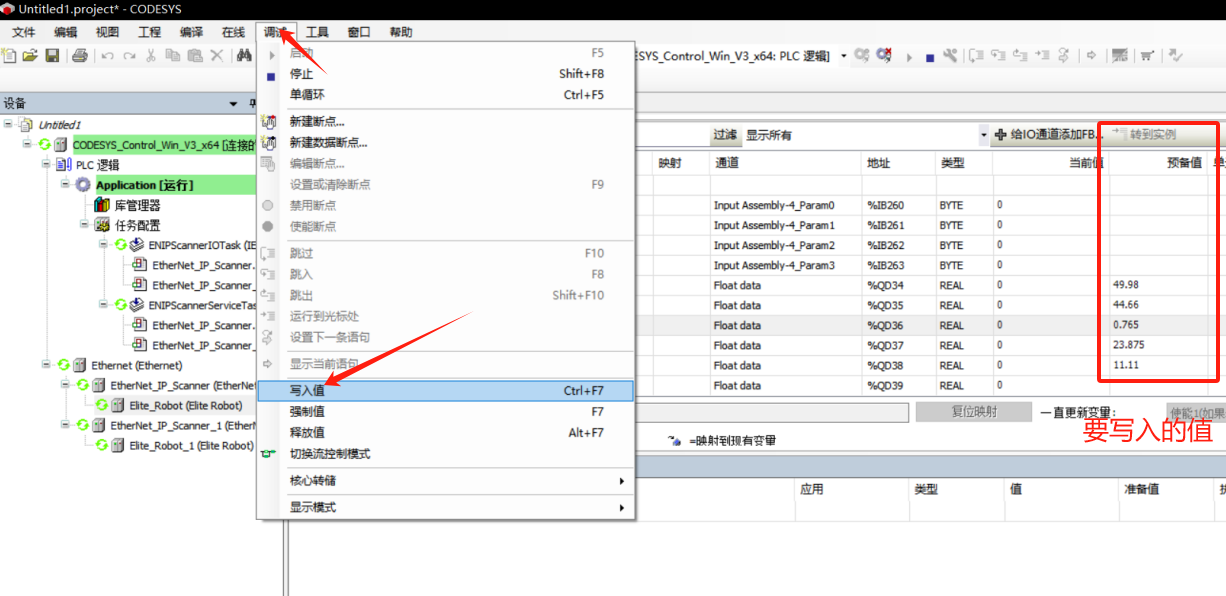Select Elite_Robot_1 device in tree
The image size is (1226, 596).
point(191,446)
